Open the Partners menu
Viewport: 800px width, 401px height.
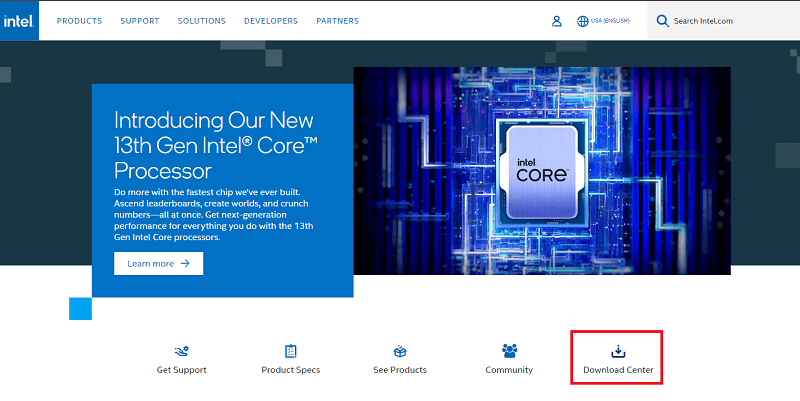337,21
